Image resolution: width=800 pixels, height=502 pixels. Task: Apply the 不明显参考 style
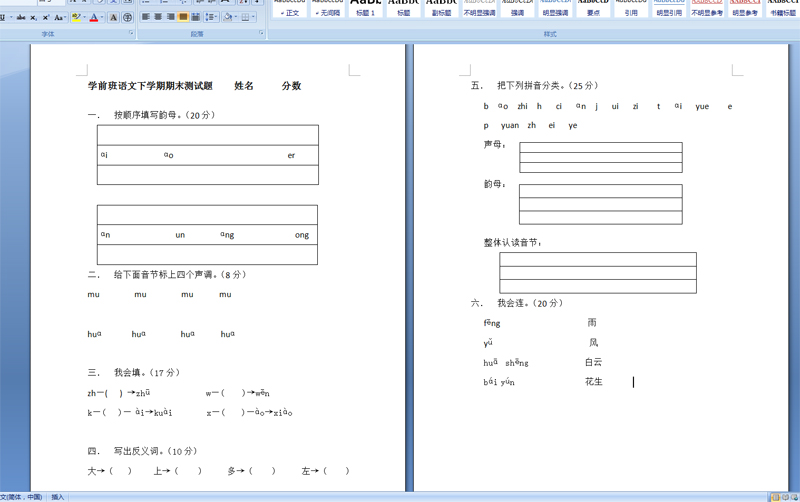(707, 9)
